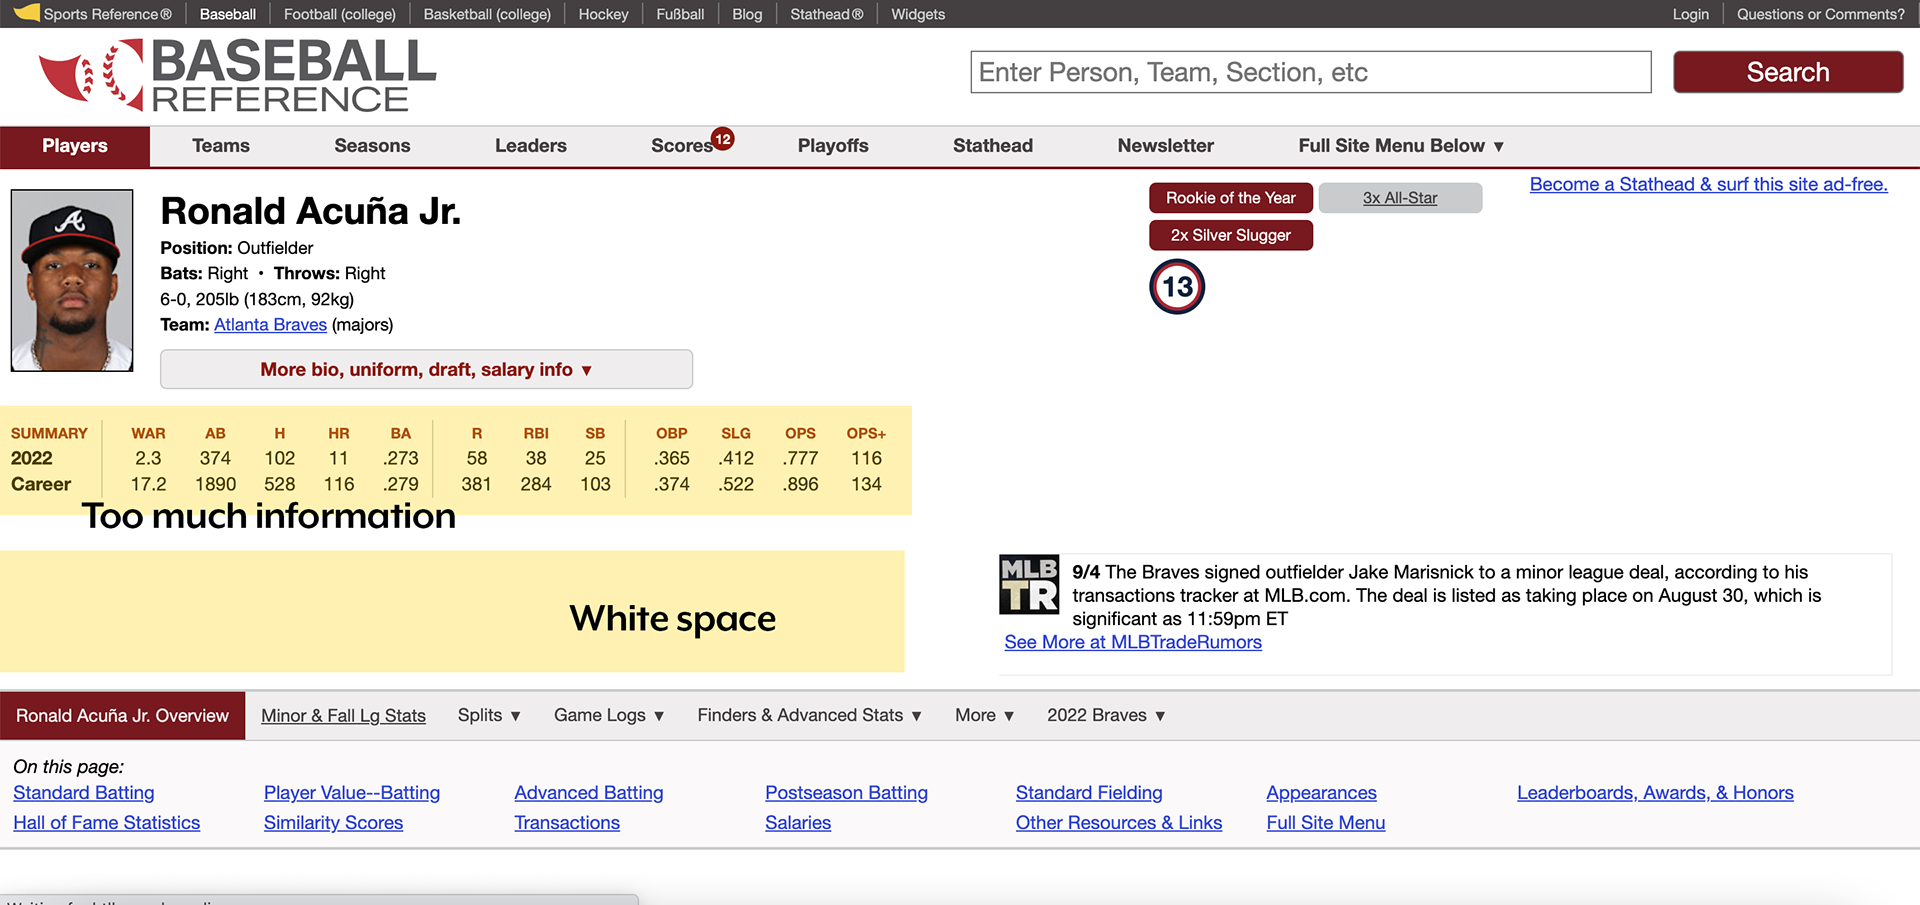Click the uniform number 13 badge
This screenshot has height=905, width=1920.
coord(1177,287)
